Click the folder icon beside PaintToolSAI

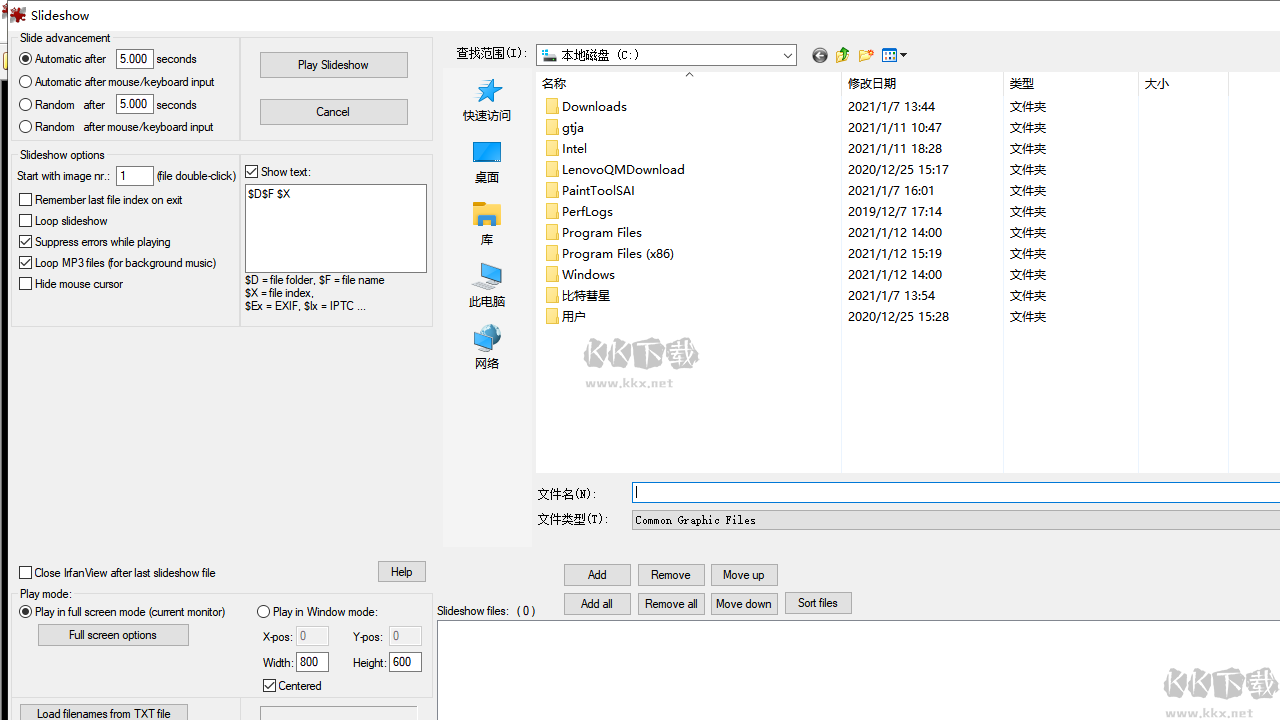click(x=552, y=191)
